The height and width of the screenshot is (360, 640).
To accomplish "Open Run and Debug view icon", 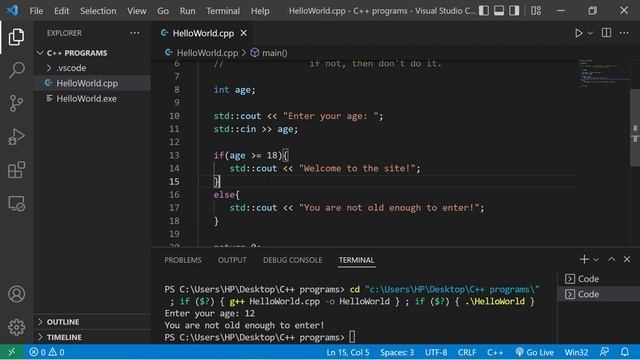I will 16,137.
